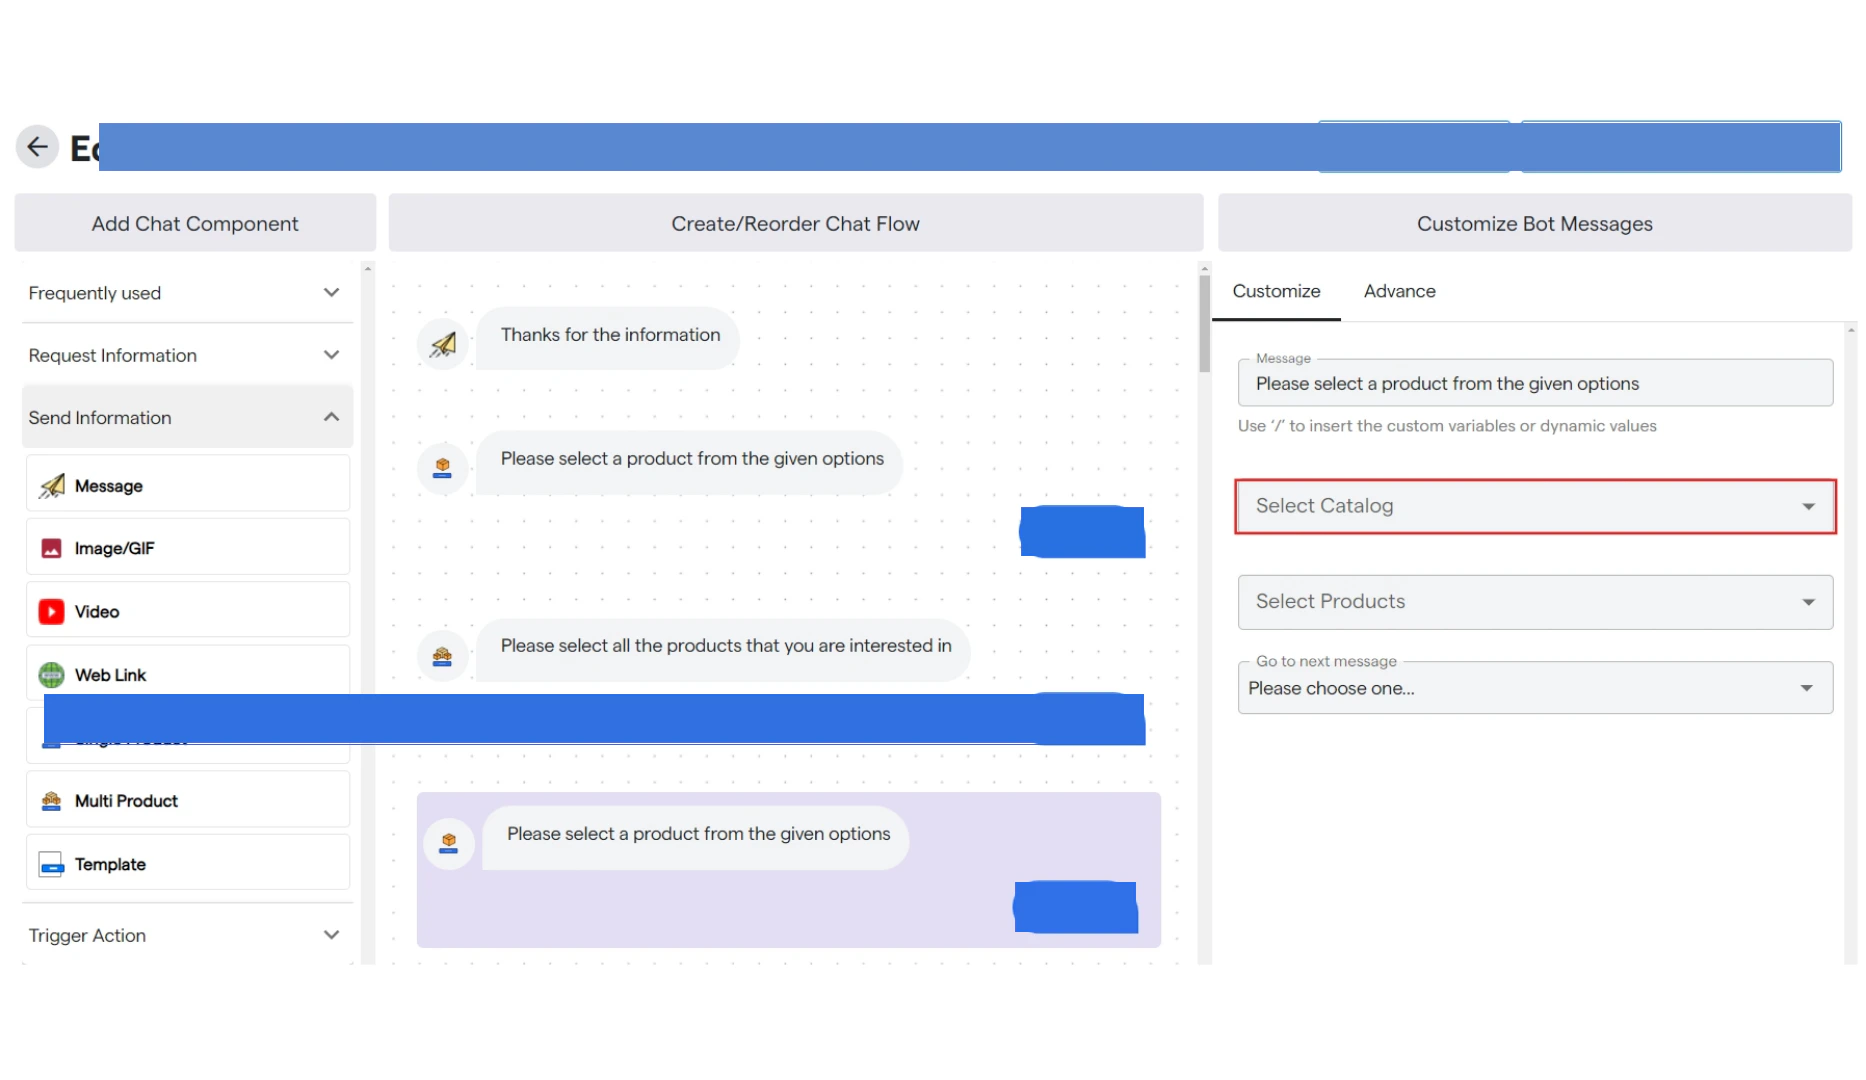This screenshot has width=1866, height=1080.
Task: Add the Web Link component
Action: pos(188,672)
